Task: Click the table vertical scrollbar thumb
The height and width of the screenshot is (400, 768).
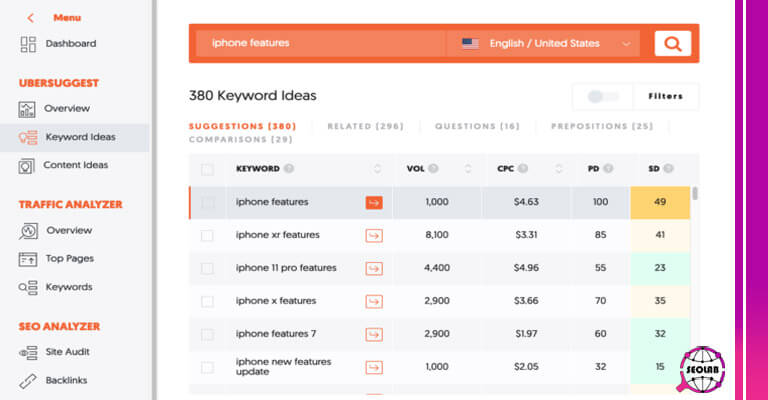Action: point(695,193)
